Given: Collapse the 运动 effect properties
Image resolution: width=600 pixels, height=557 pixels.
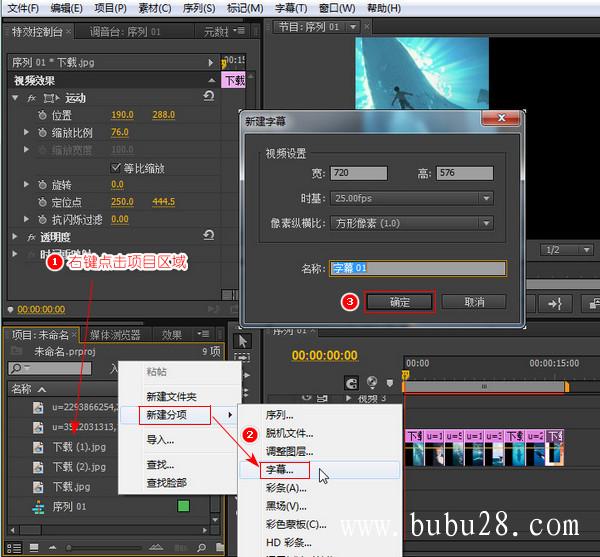Looking at the screenshot, I should pyautogui.click(x=15, y=98).
